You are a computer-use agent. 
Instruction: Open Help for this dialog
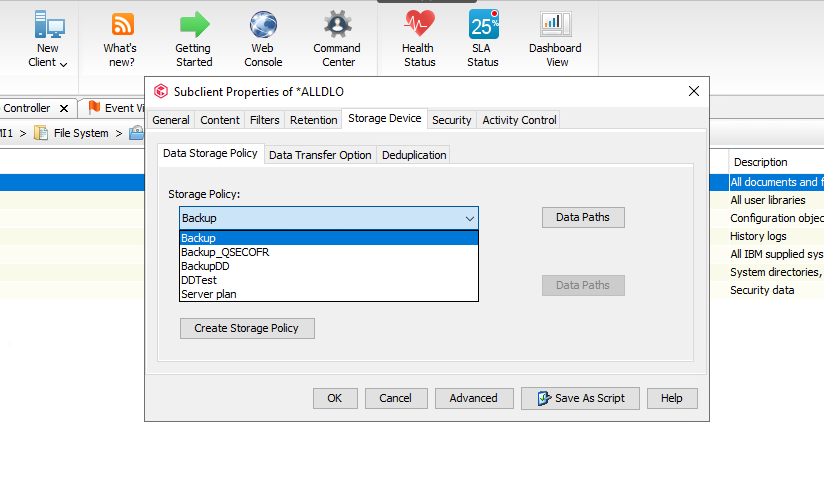point(672,398)
